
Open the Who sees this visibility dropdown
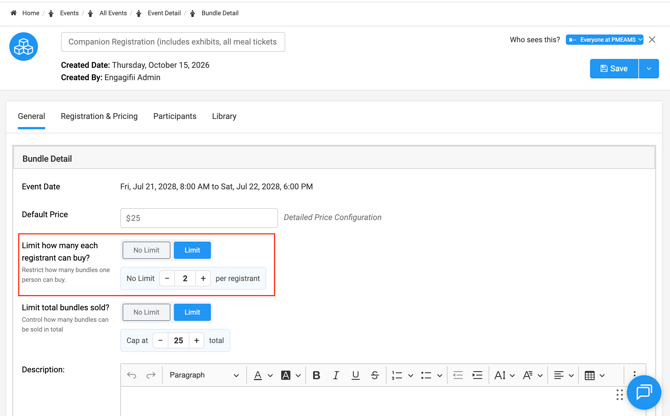pyautogui.click(x=604, y=40)
